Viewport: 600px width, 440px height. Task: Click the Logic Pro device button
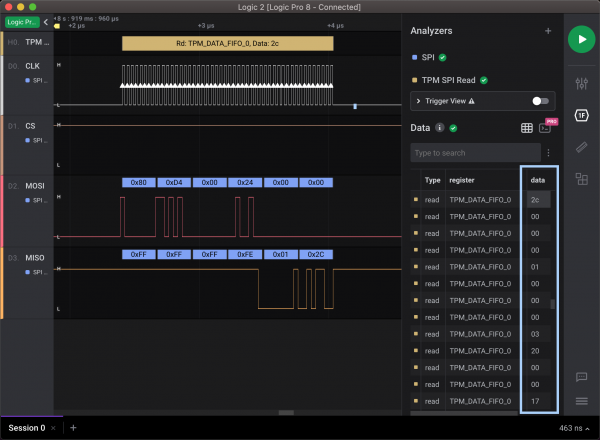pos(22,22)
